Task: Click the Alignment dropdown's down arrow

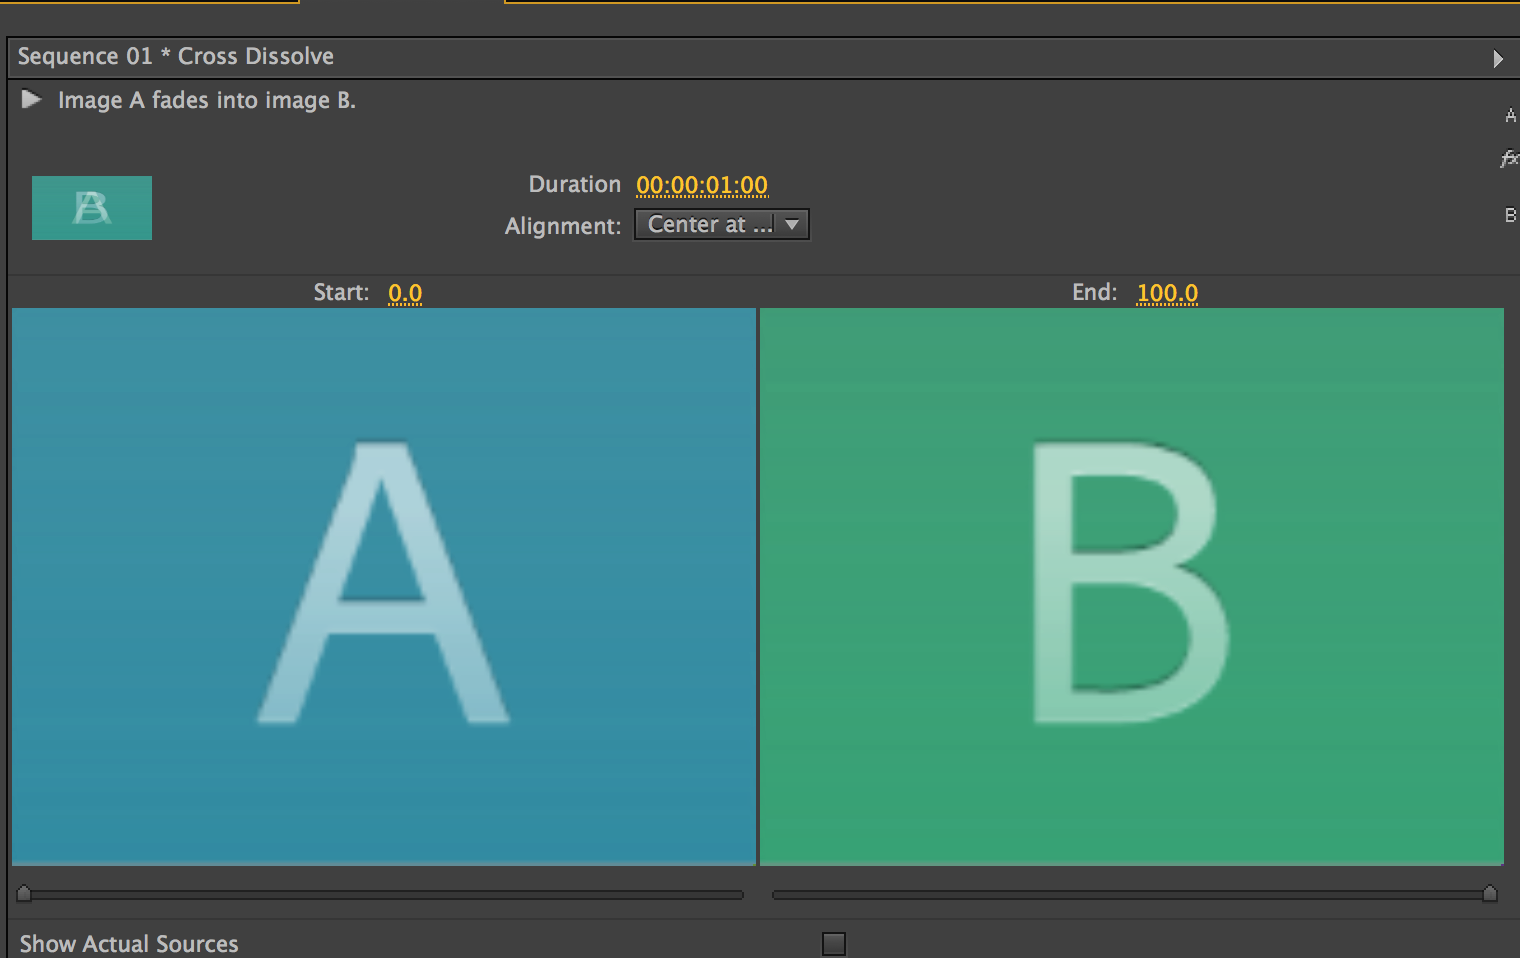Action: 792,225
